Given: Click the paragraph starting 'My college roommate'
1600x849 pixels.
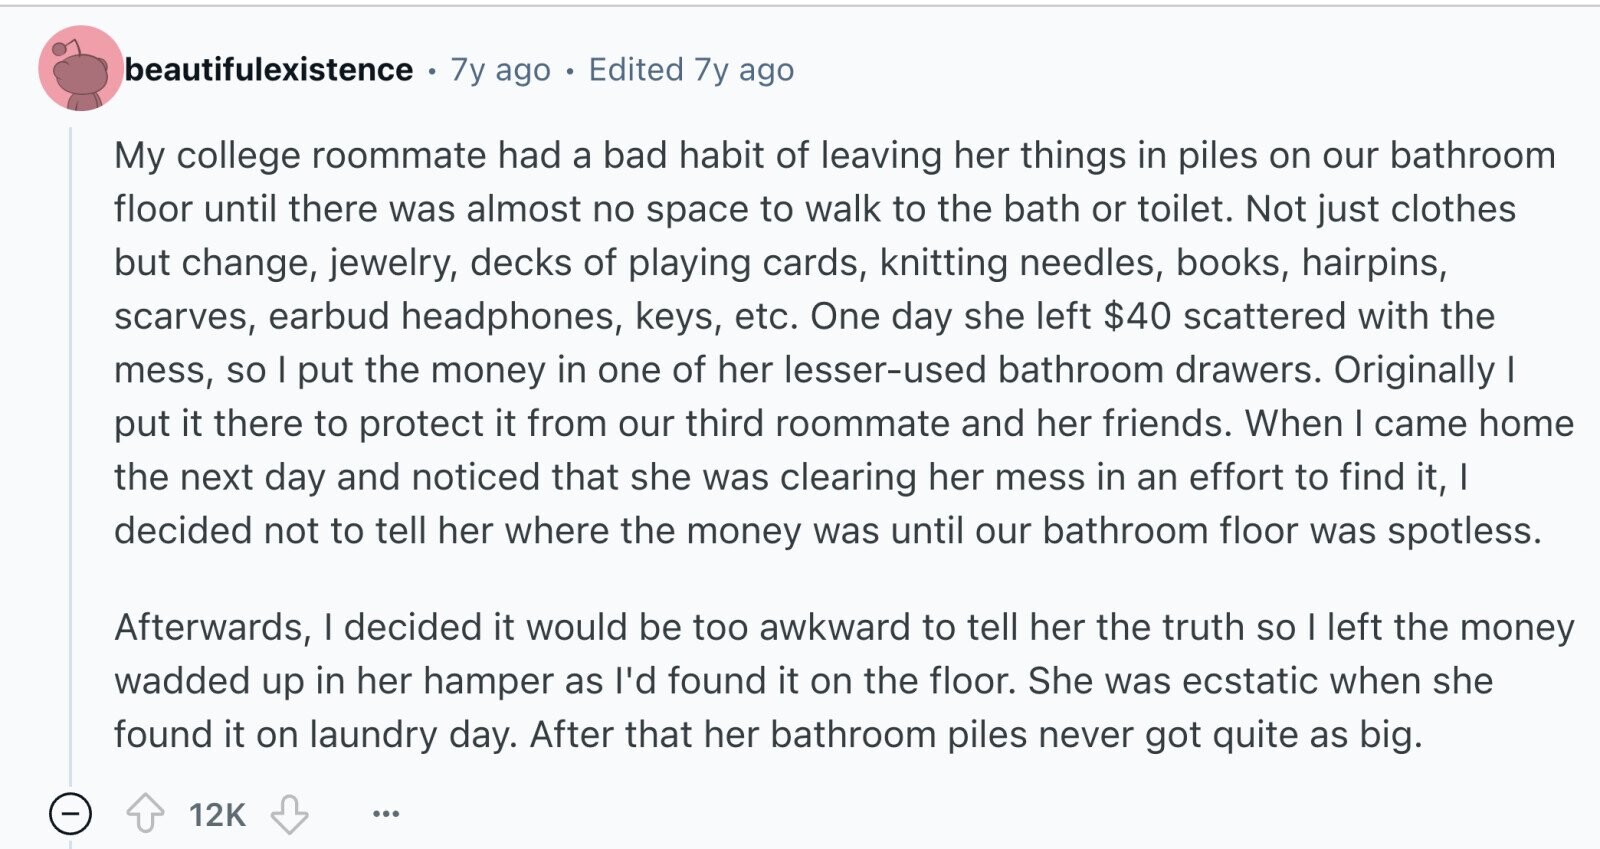Looking at the screenshot, I should (x=844, y=343).
